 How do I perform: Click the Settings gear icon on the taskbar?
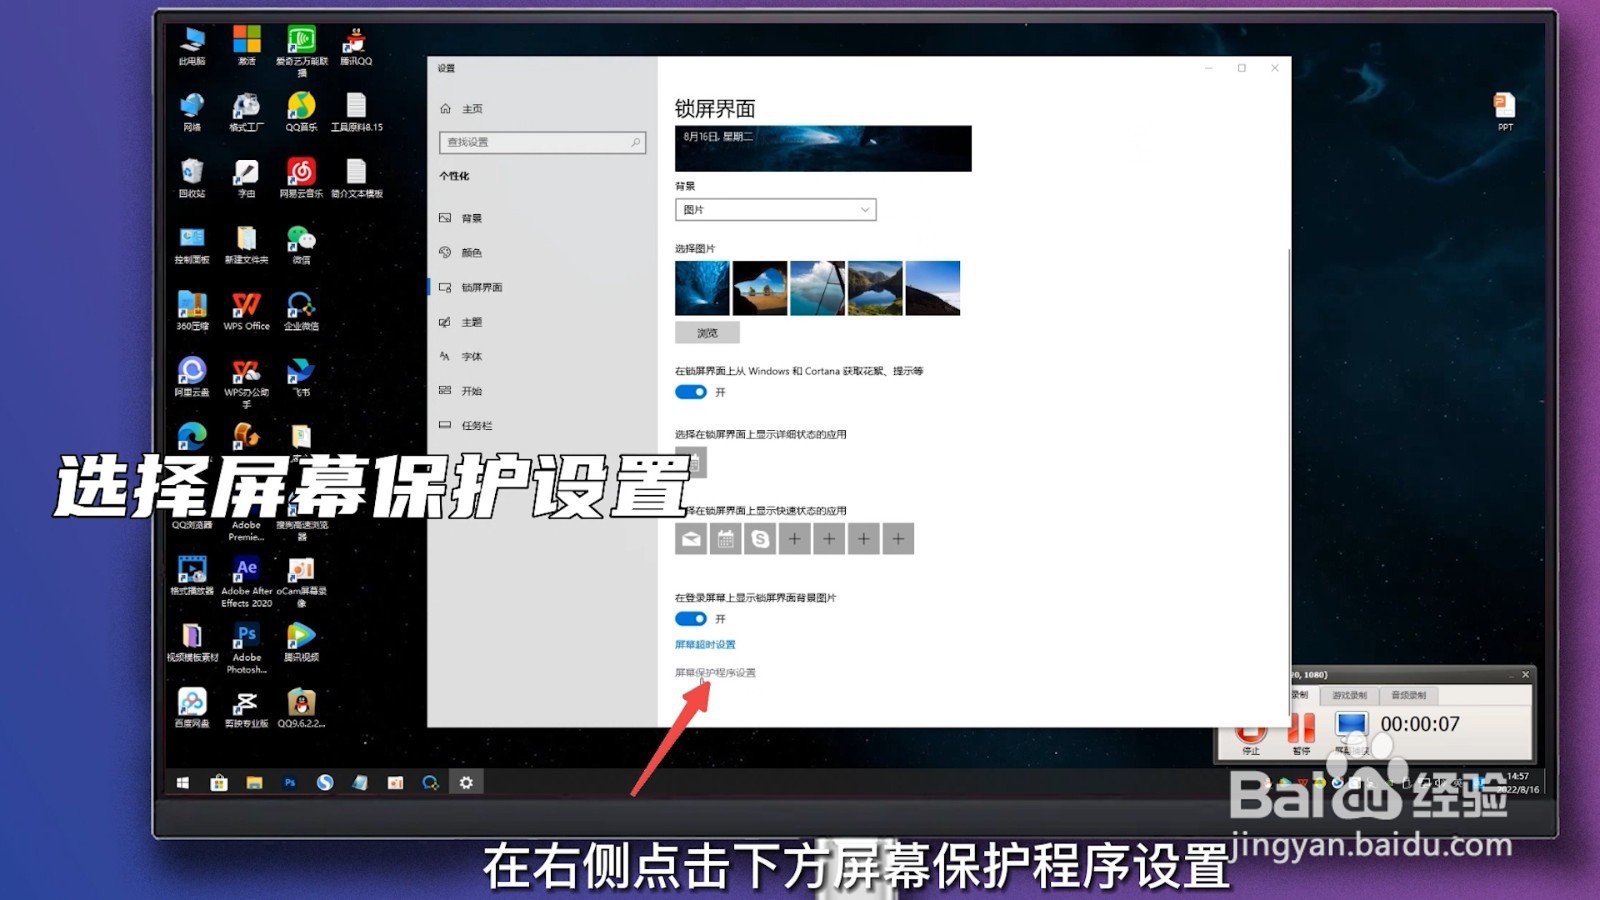[466, 784]
